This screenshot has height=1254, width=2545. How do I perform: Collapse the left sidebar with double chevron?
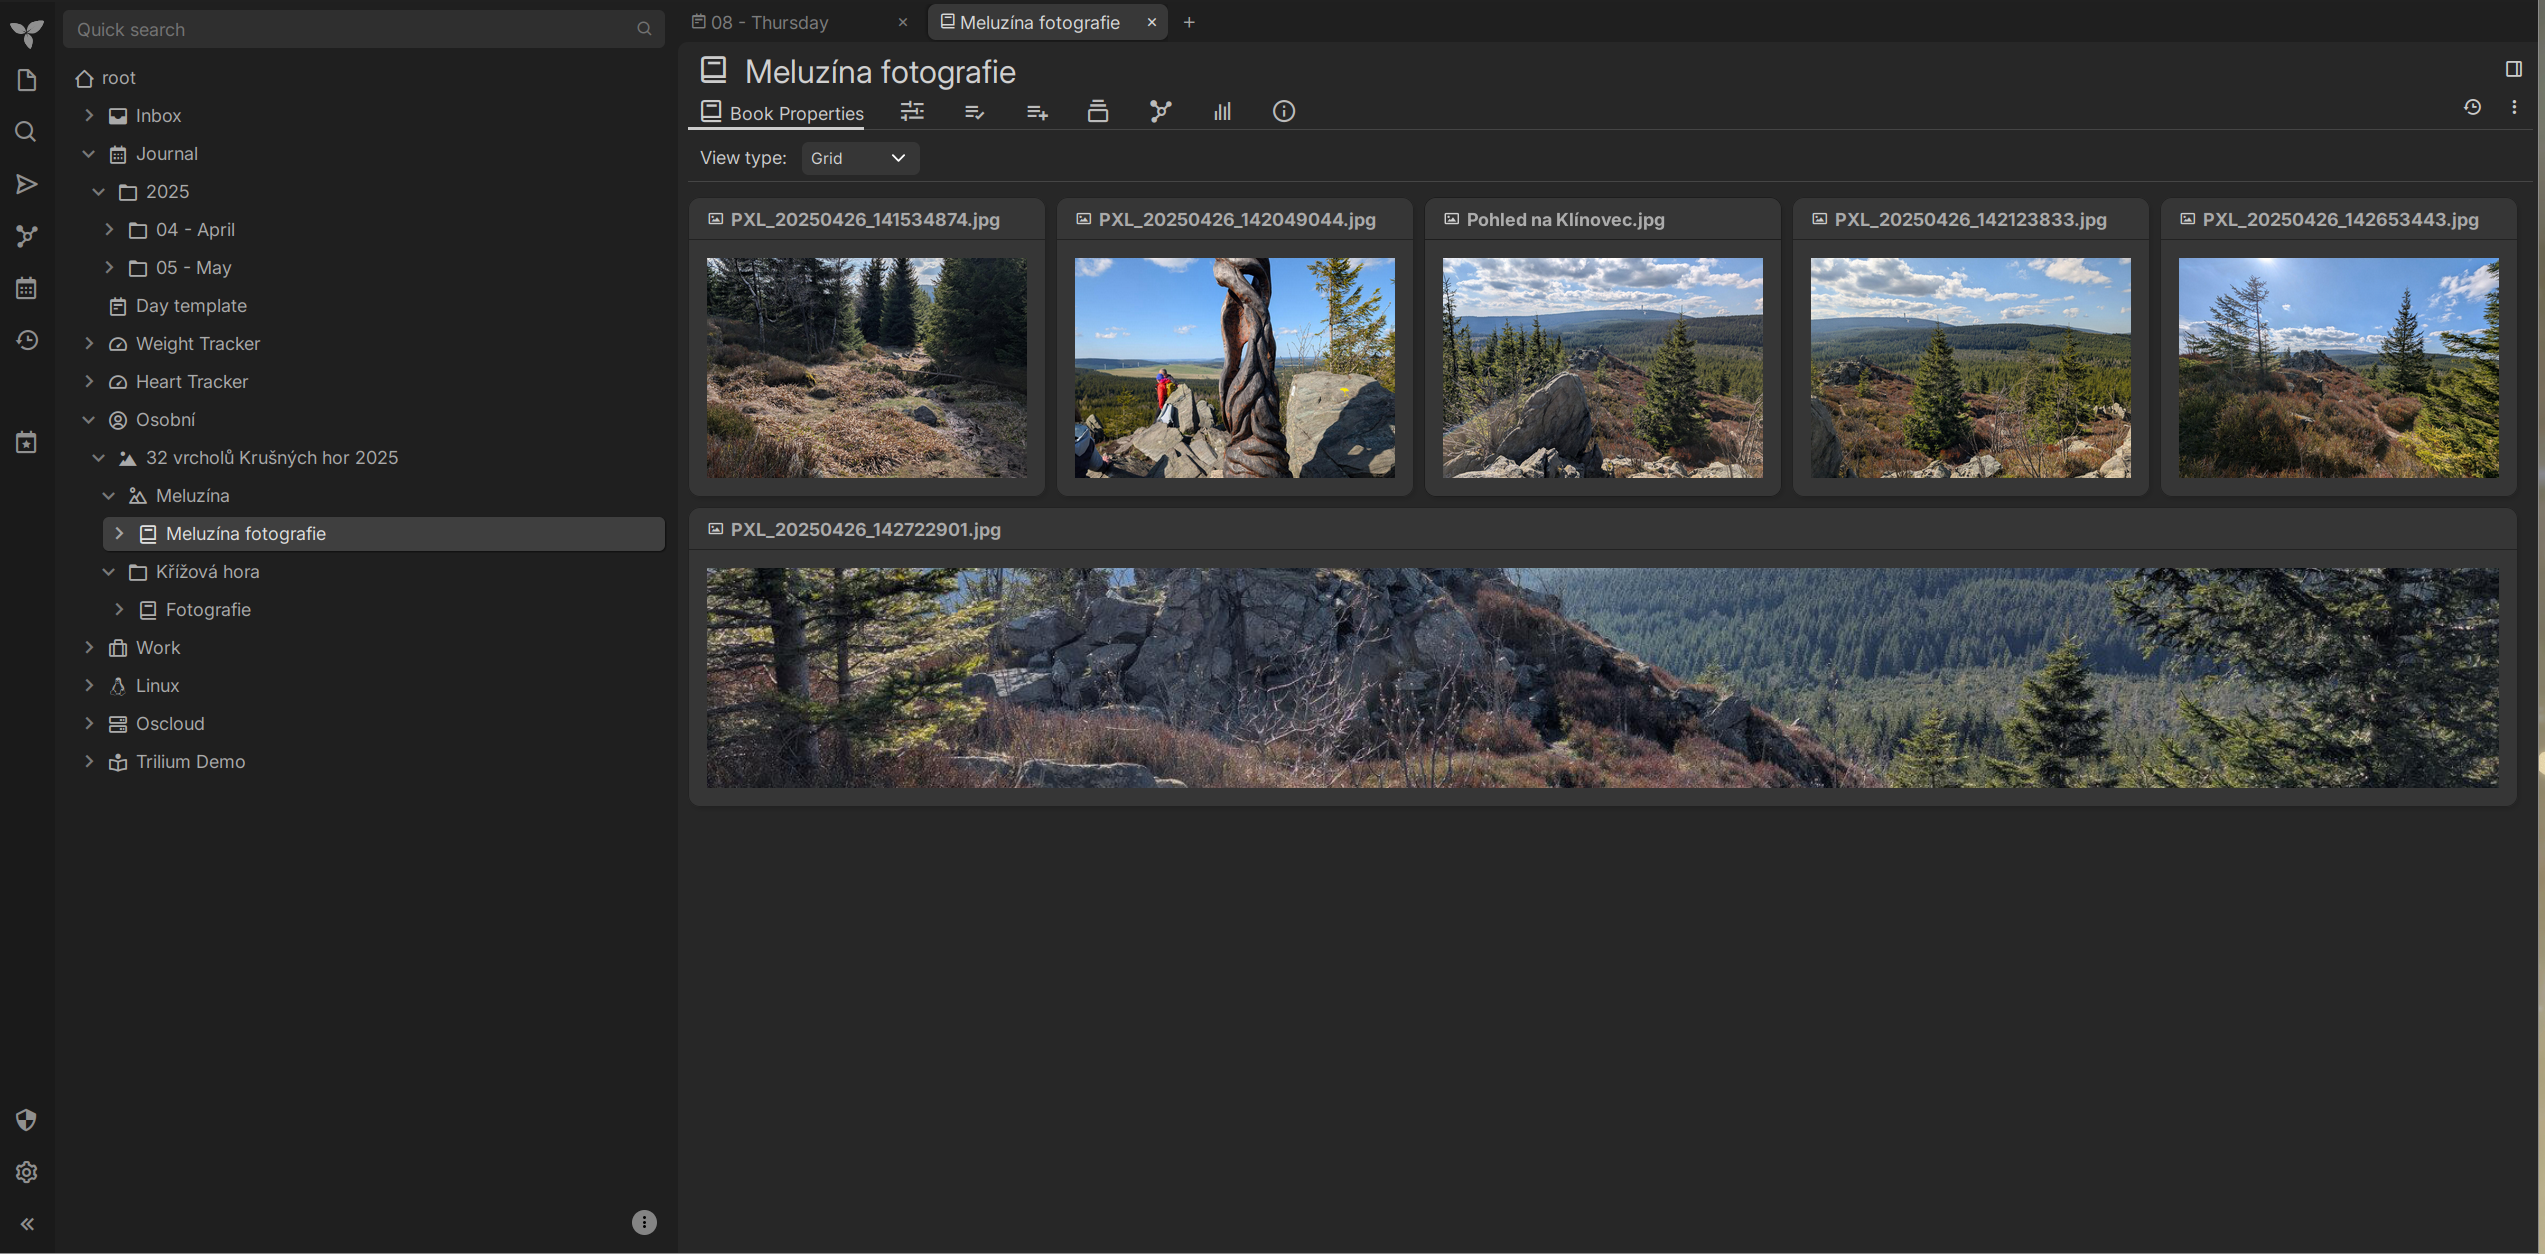tap(27, 1224)
